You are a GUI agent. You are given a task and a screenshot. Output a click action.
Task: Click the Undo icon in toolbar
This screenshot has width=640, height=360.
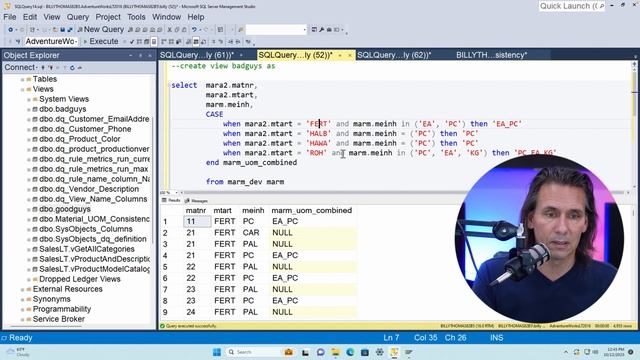195,29
